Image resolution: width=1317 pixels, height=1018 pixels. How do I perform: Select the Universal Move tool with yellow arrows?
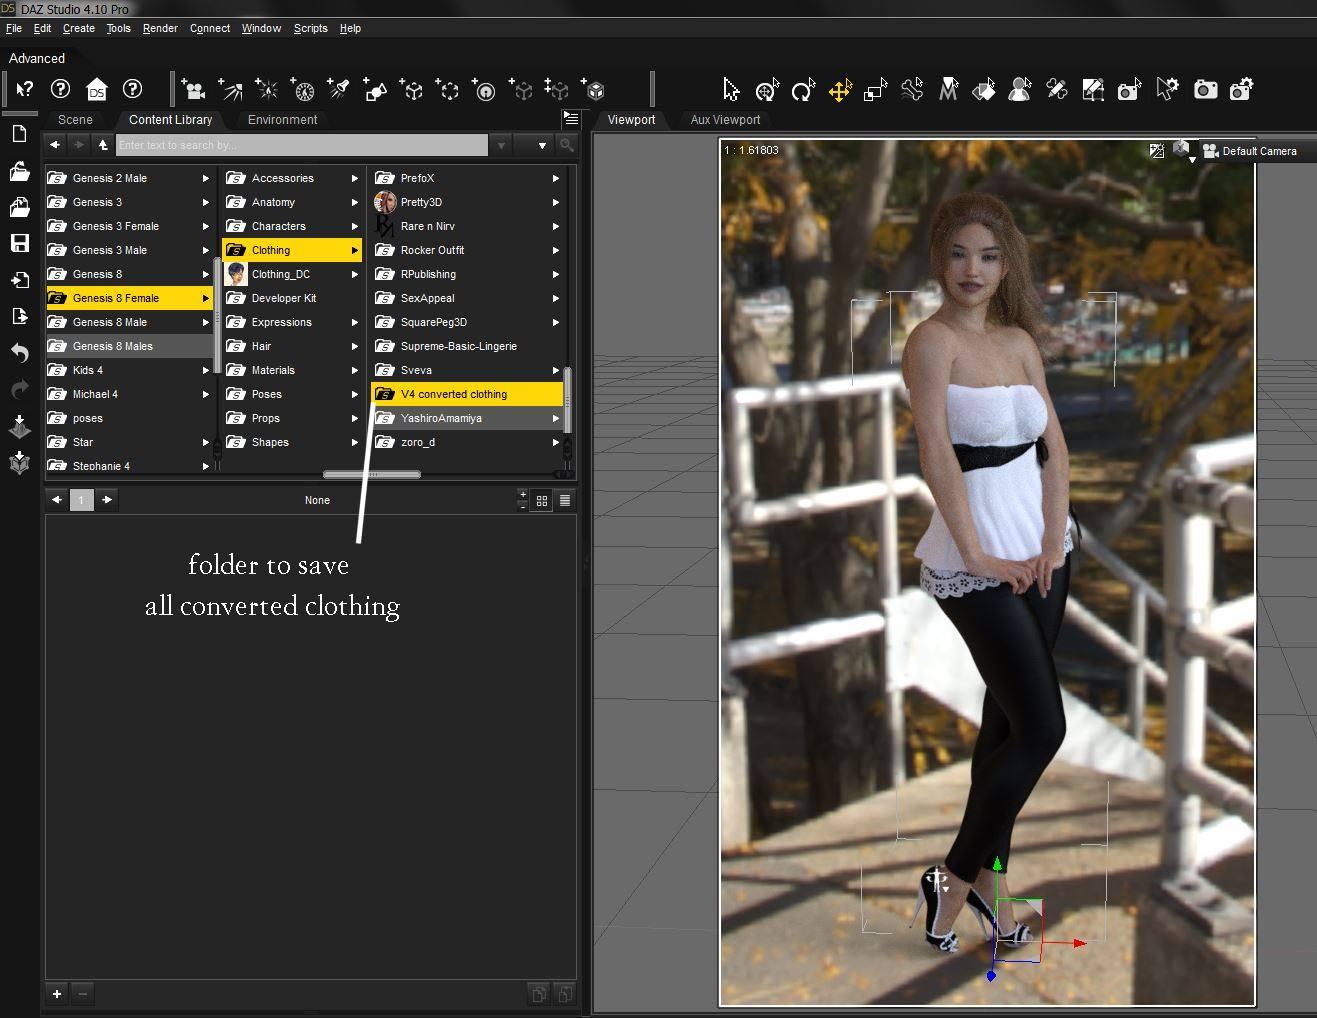839,90
